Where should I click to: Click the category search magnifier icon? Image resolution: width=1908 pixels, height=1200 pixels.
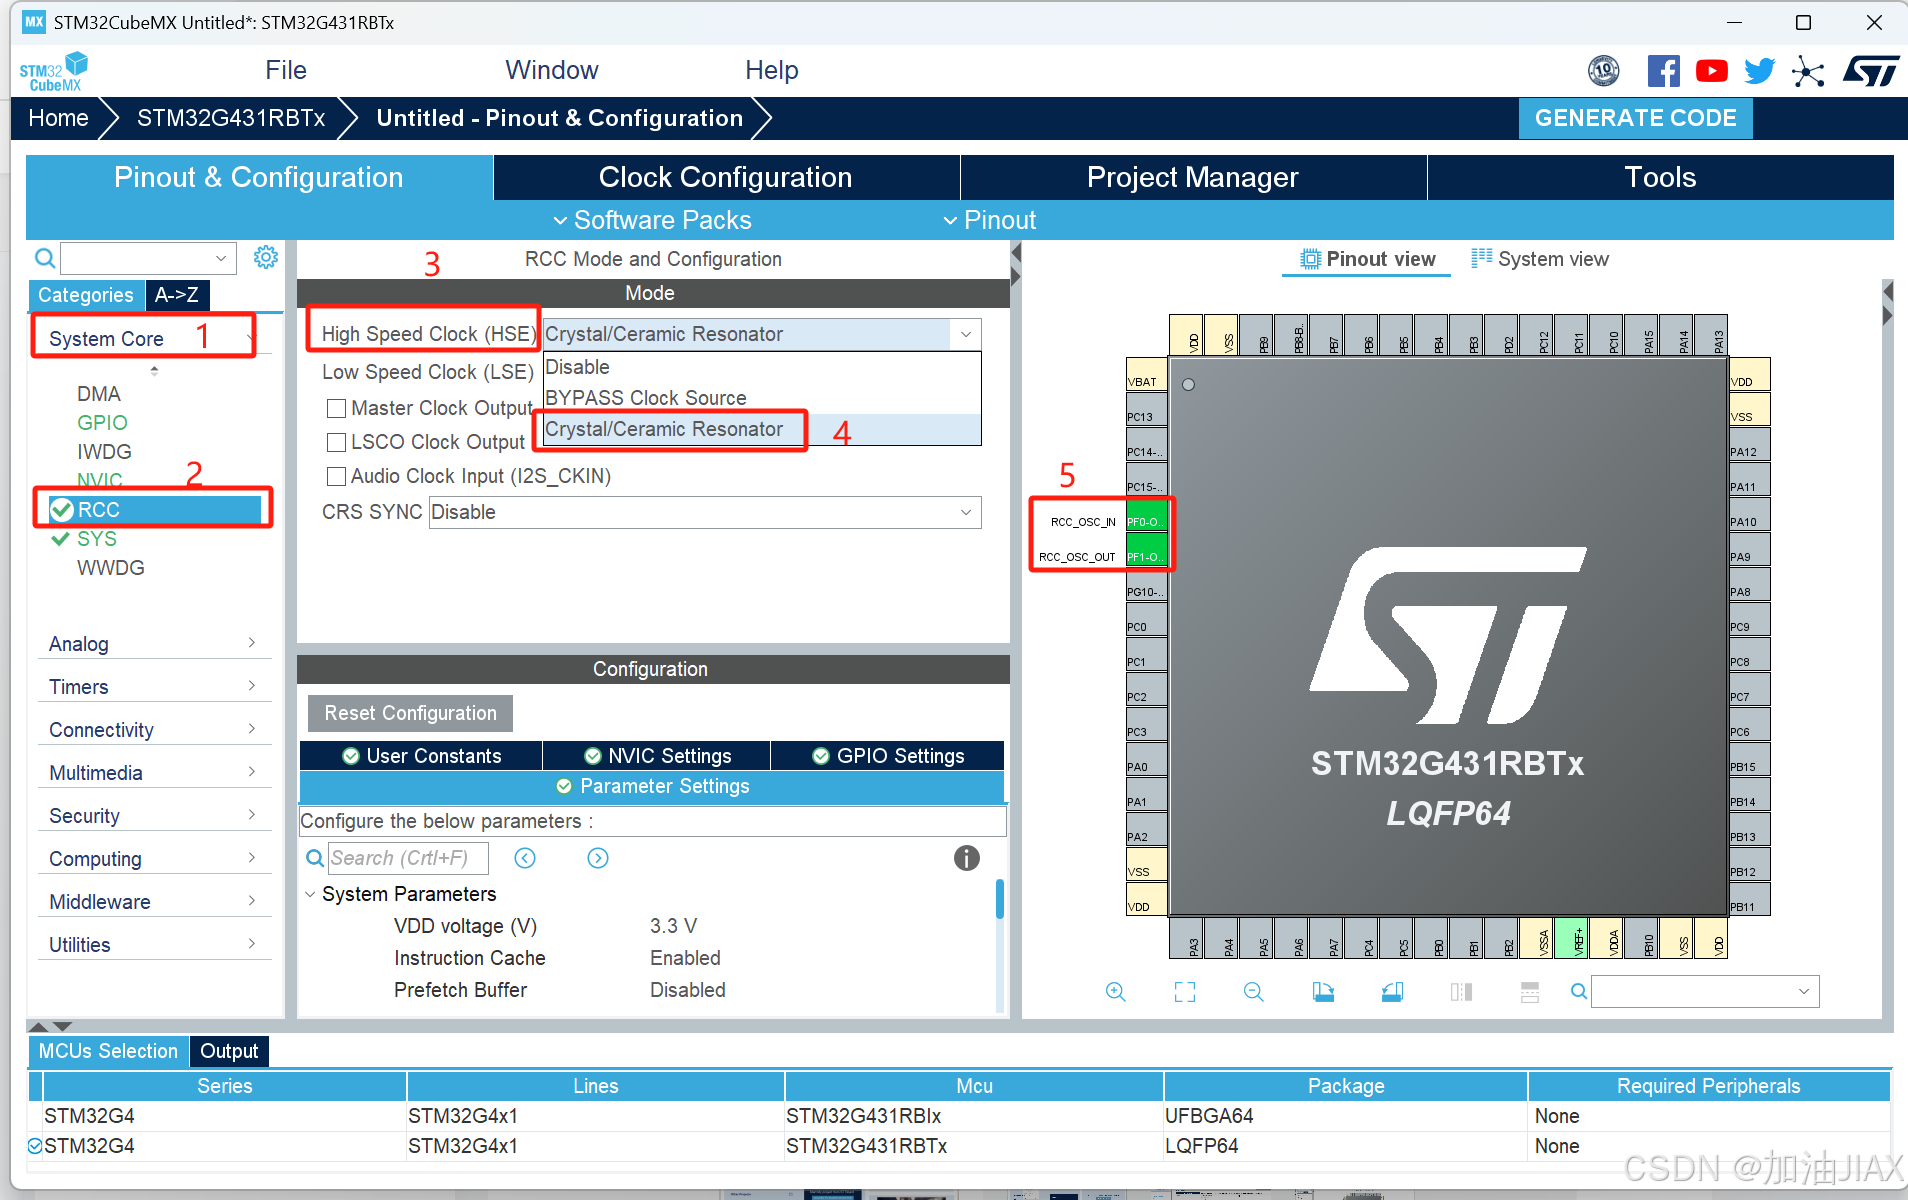pos(45,258)
